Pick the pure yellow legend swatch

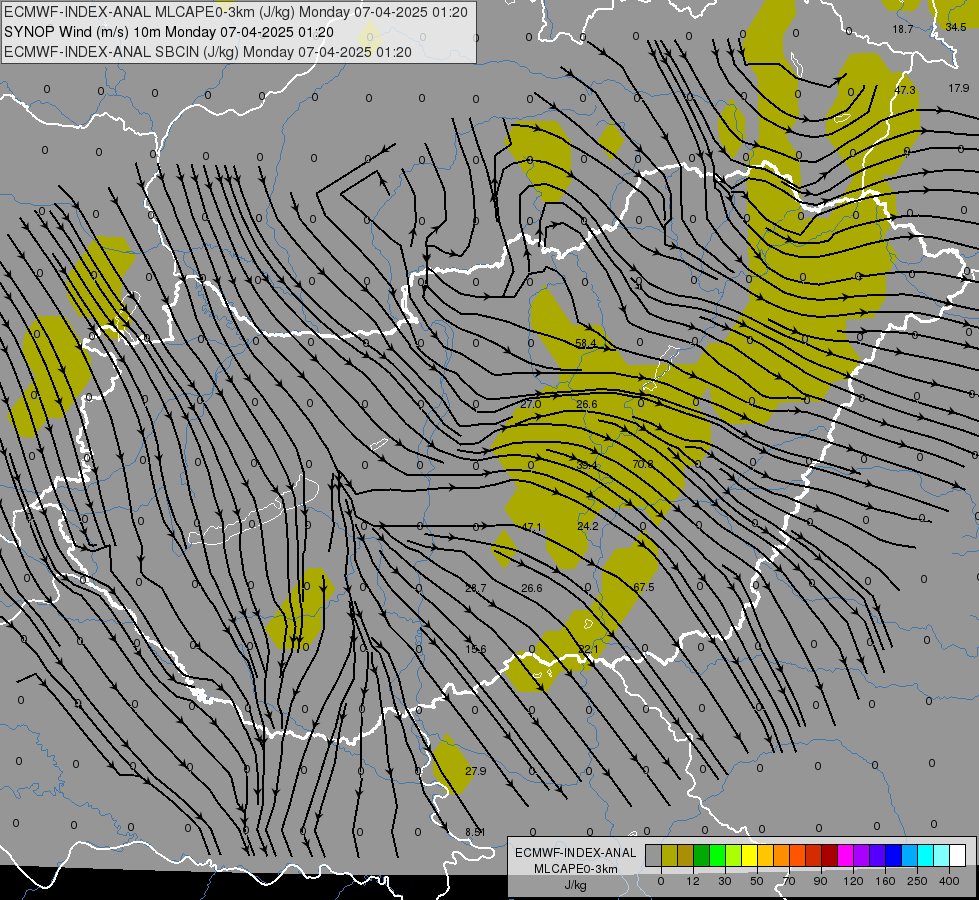pos(750,855)
